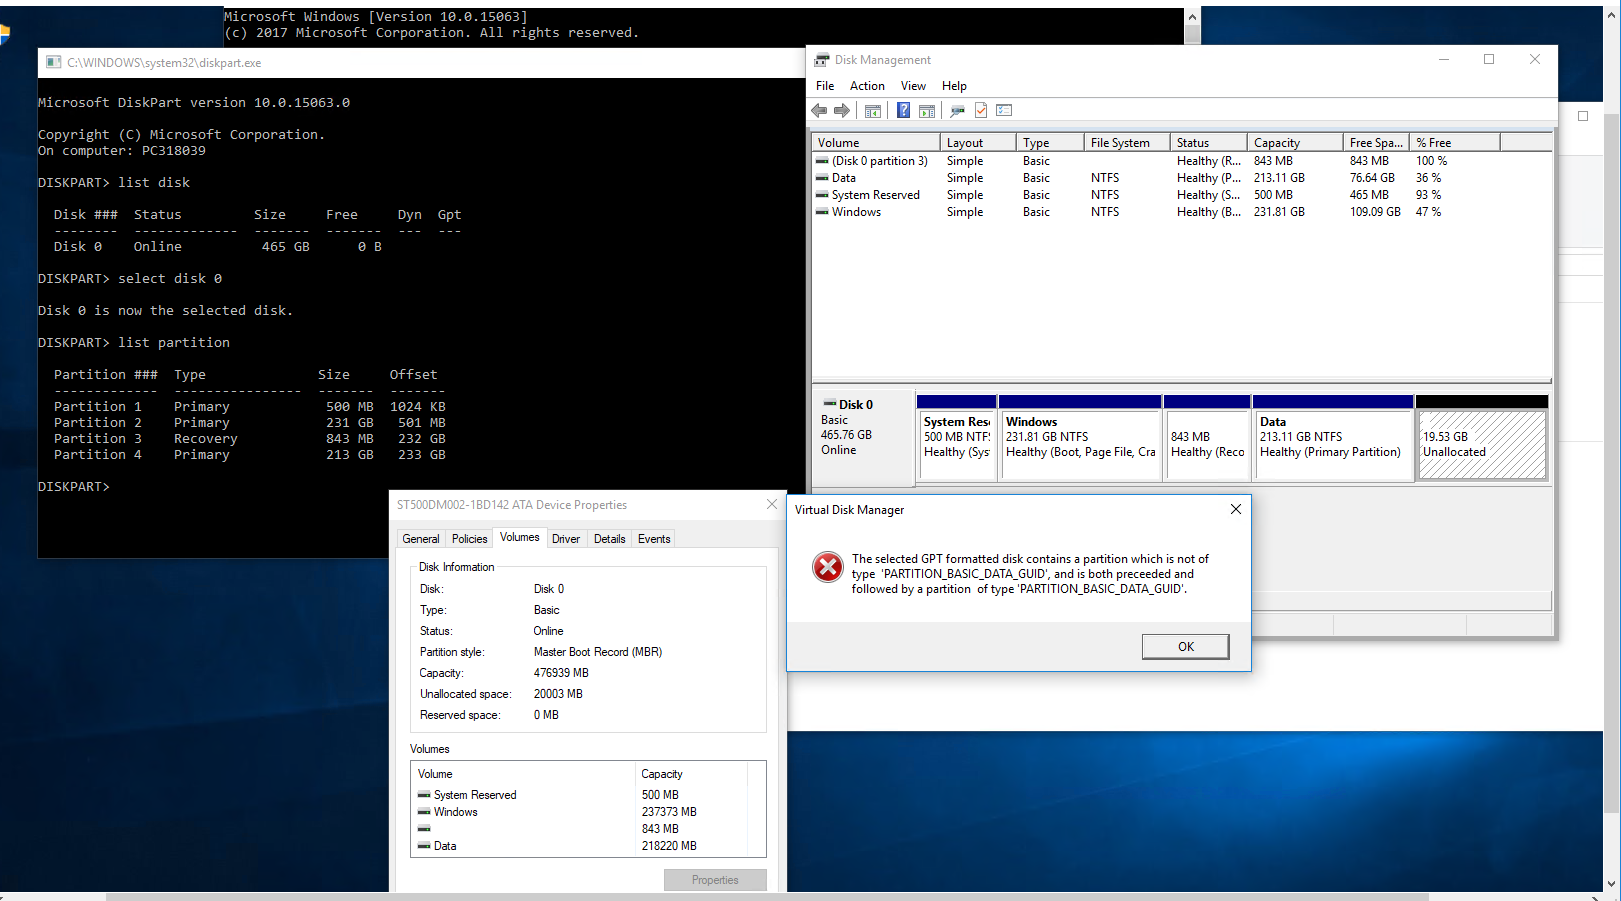This screenshot has height=901, width=1621.
Task: Sort by the Layout column header
Action: pos(978,143)
